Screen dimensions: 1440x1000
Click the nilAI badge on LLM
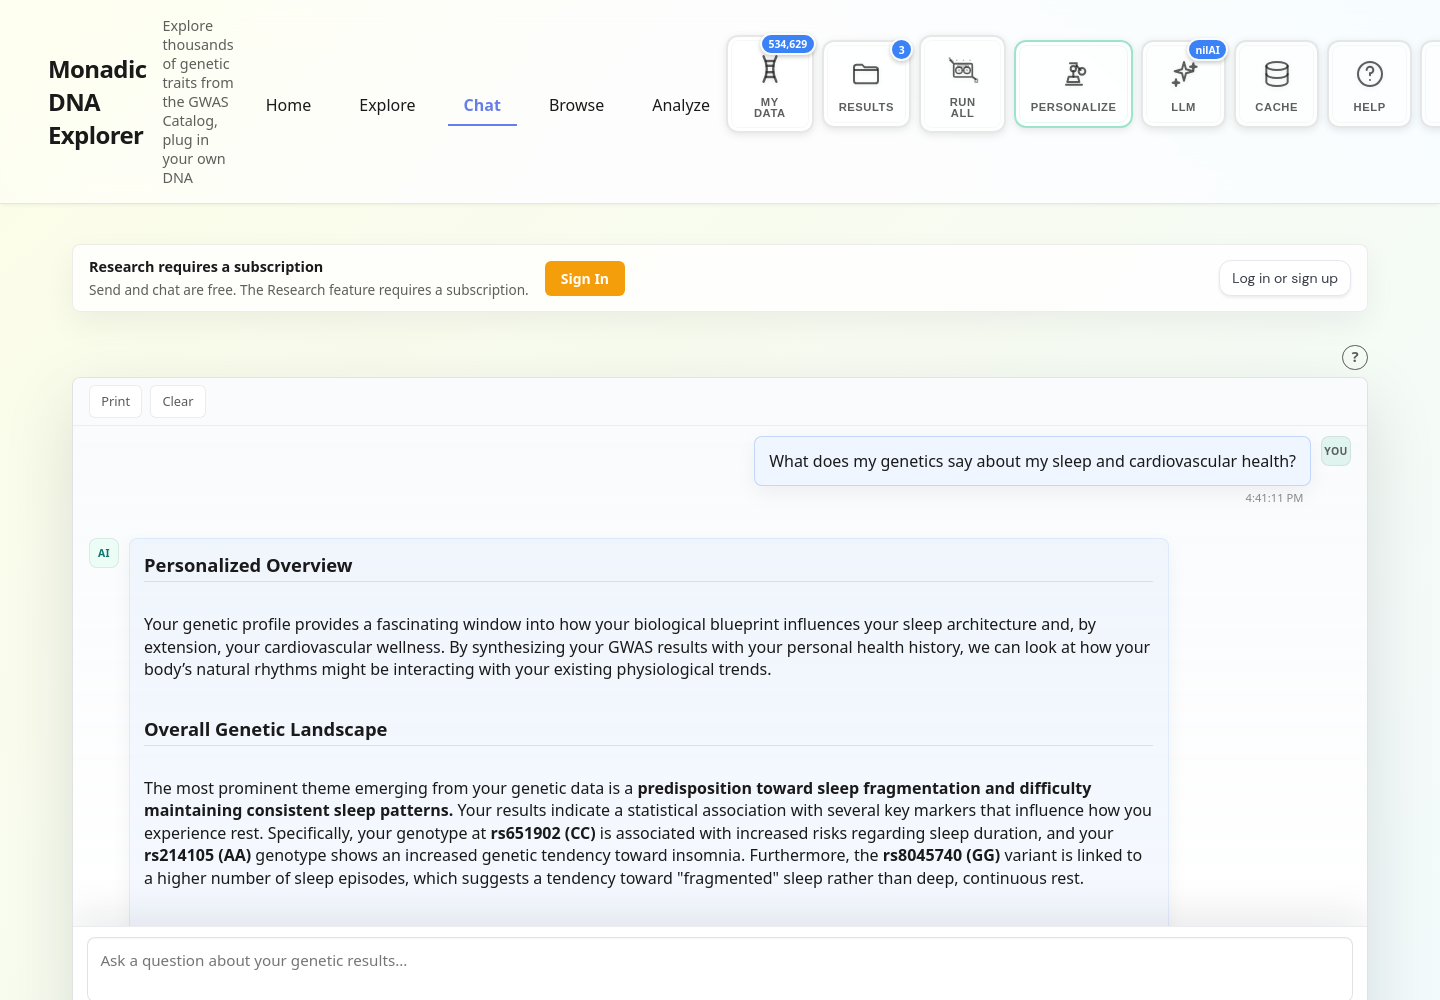tap(1208, 50)
